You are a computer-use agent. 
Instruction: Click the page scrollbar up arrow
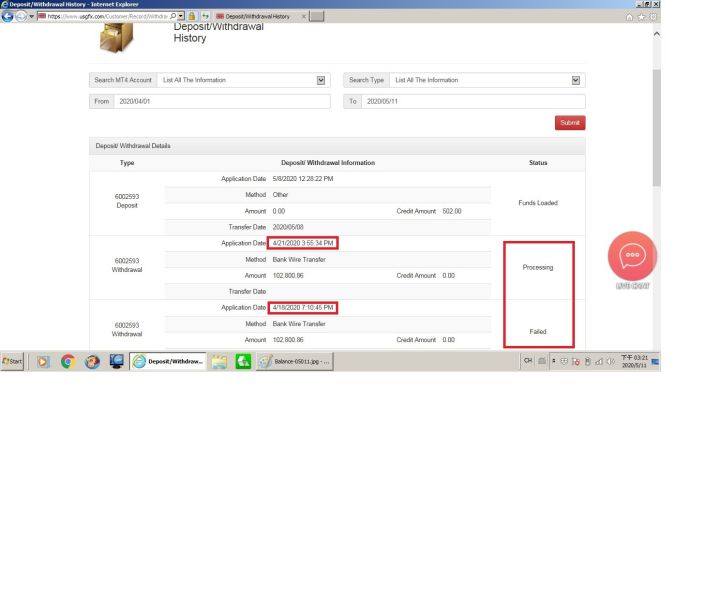coord(657,34)
